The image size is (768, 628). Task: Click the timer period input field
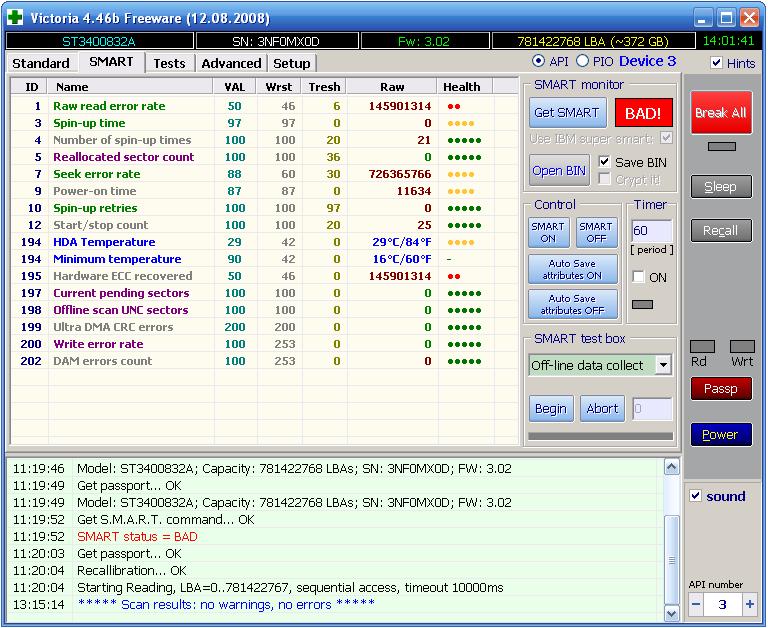pyautogui.click(x=651, y=231)
